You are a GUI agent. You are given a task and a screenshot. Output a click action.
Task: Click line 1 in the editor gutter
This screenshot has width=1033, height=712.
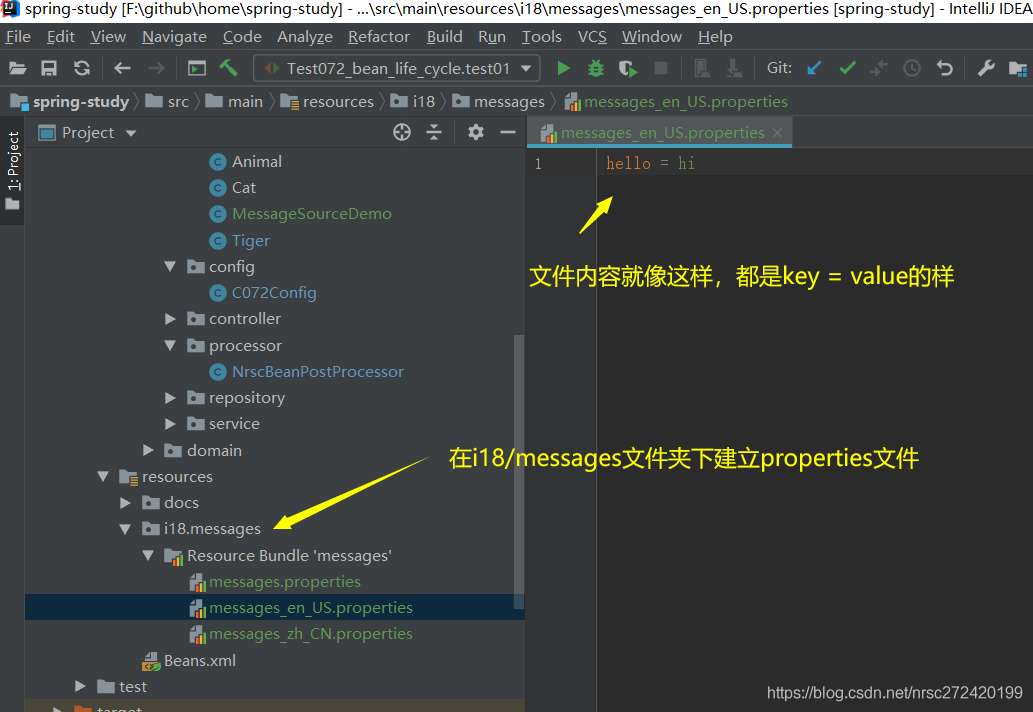tap(538, 164)
